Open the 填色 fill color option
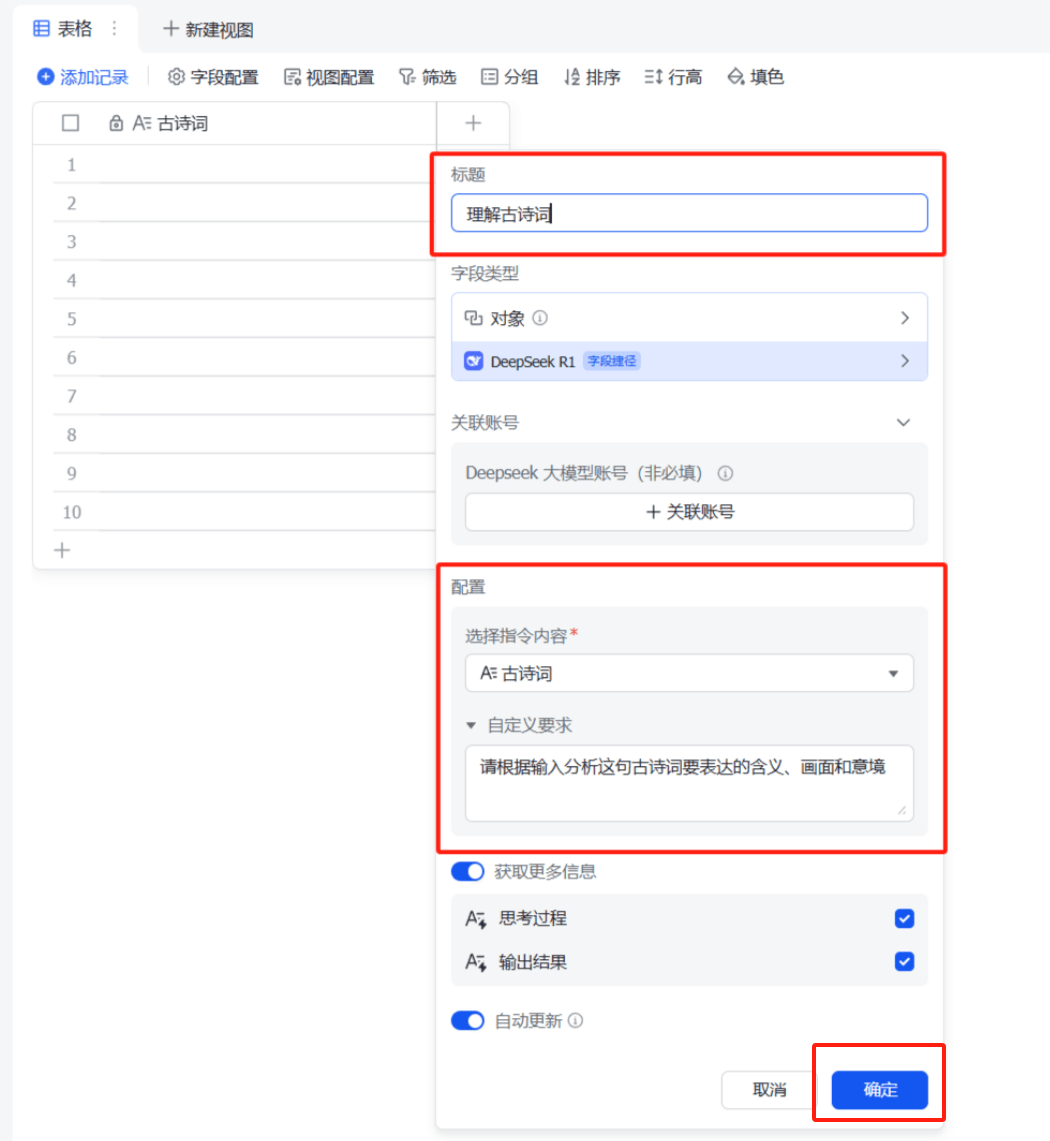This screenshot has width=1050, height=1141. pos(755,77)
